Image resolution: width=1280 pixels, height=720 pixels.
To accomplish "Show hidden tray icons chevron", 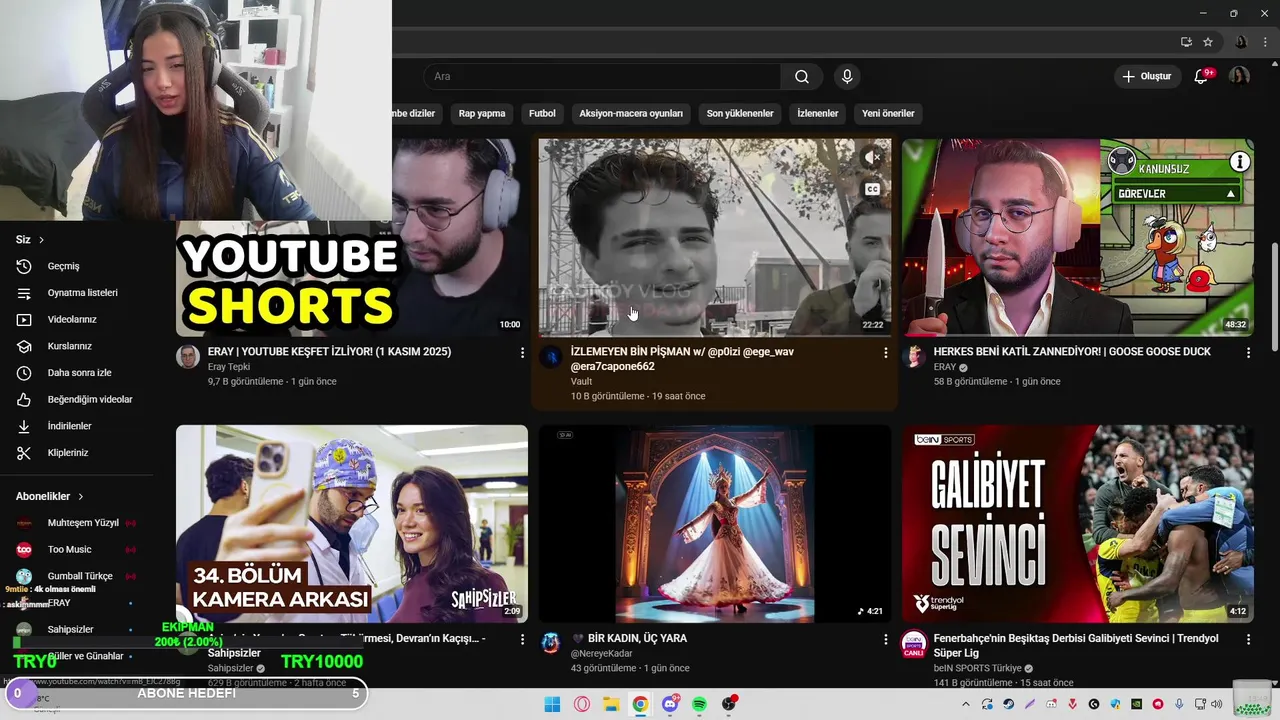I will [966, 704].
